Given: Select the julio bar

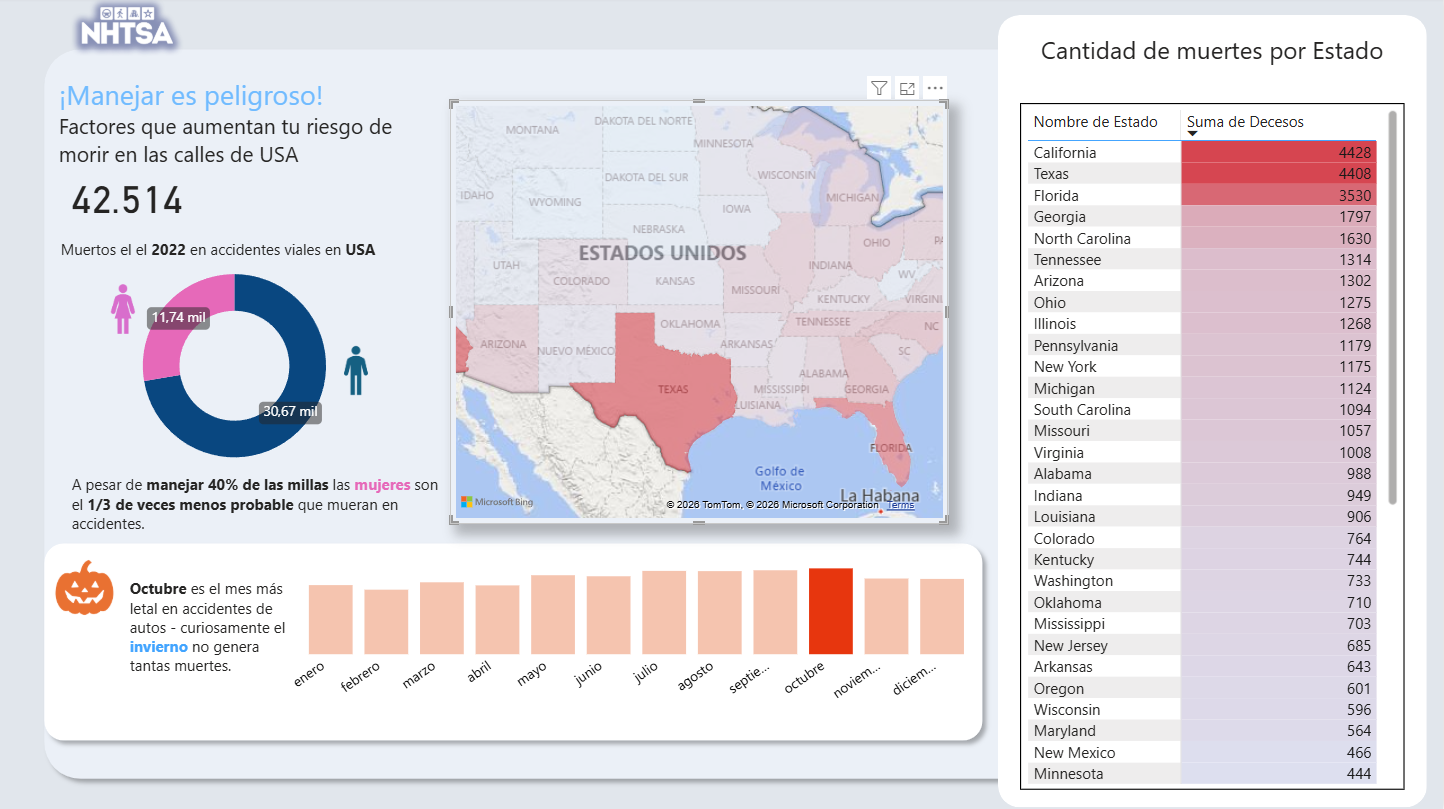Looking at the screenshot, I should [664, 612].
